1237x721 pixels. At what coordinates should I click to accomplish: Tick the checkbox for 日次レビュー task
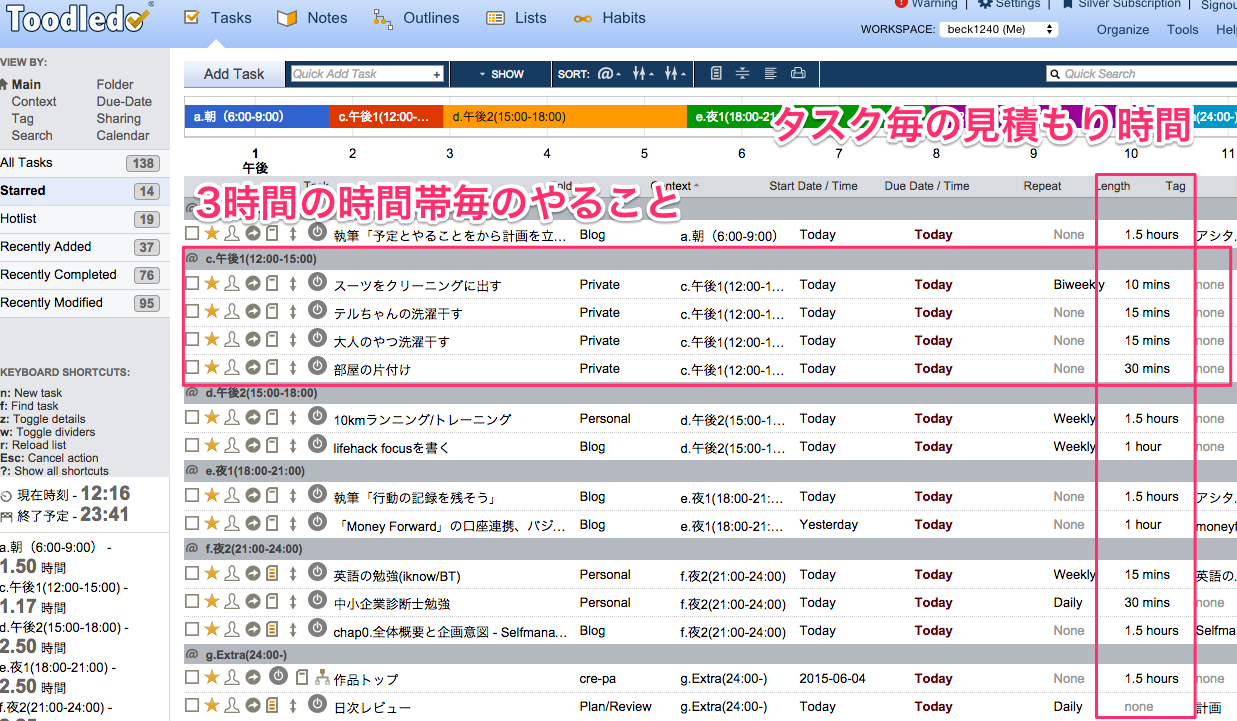click(x=192, y=707)
